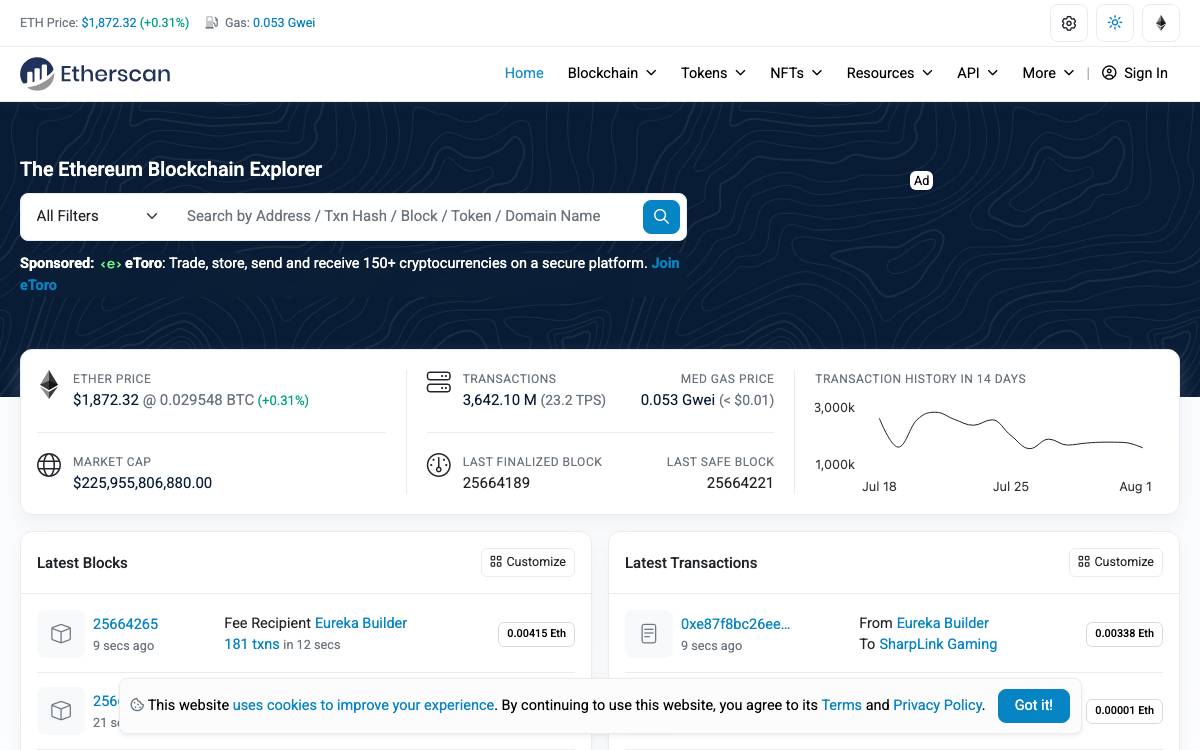Open the site settings gear icon
The width and height of the screenshot is (1200, 750).
1069,23
